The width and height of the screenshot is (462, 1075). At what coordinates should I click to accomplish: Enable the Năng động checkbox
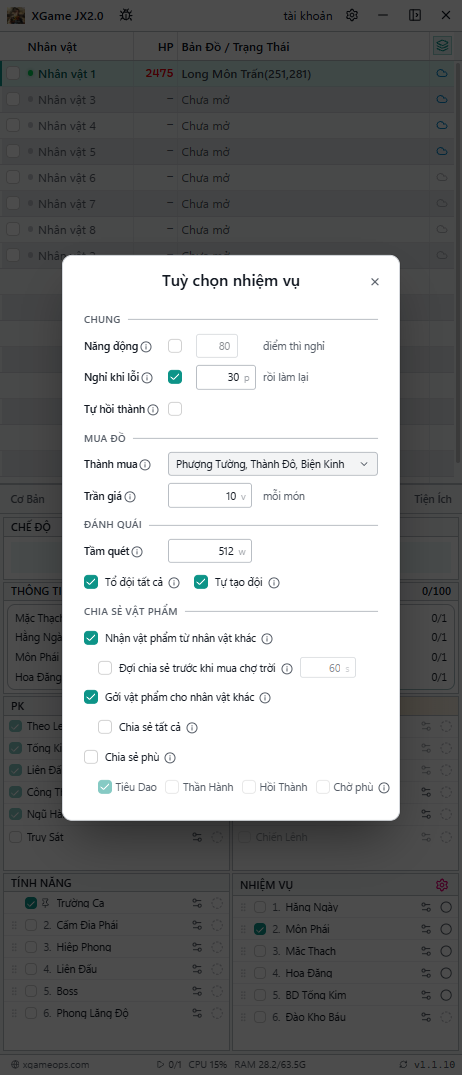coord(175,346)
